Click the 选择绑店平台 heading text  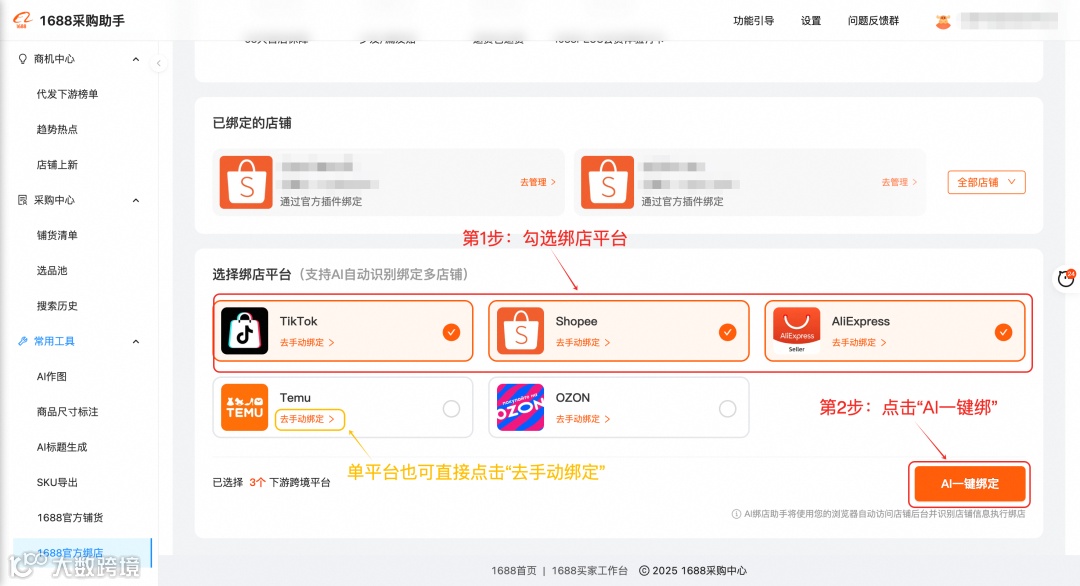point(252,275)
